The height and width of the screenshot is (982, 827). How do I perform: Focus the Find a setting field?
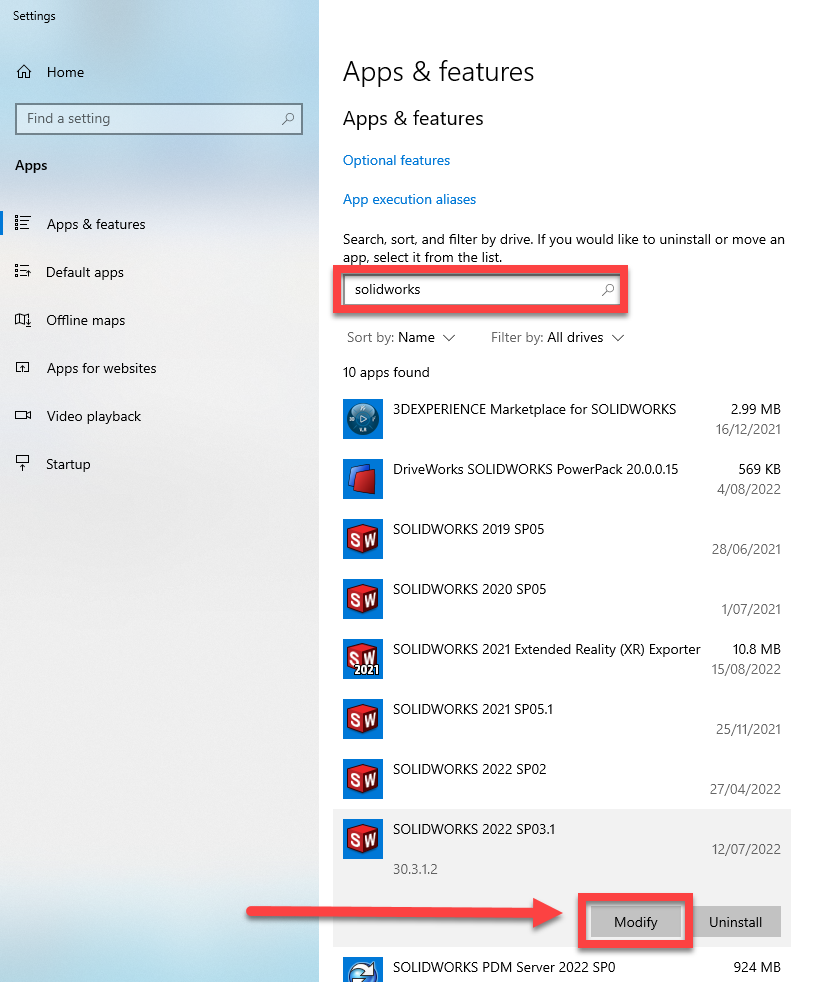[x=158, y=118]
